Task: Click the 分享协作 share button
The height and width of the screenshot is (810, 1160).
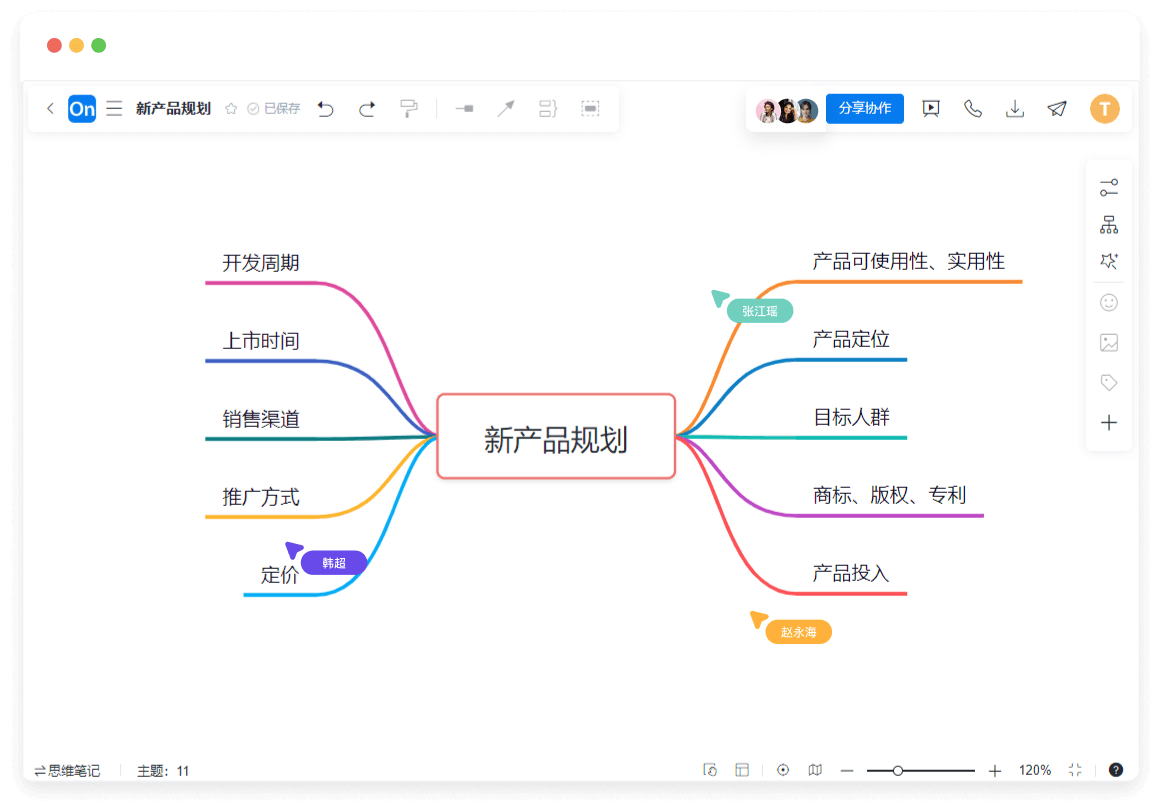Action: coord(865,109)
